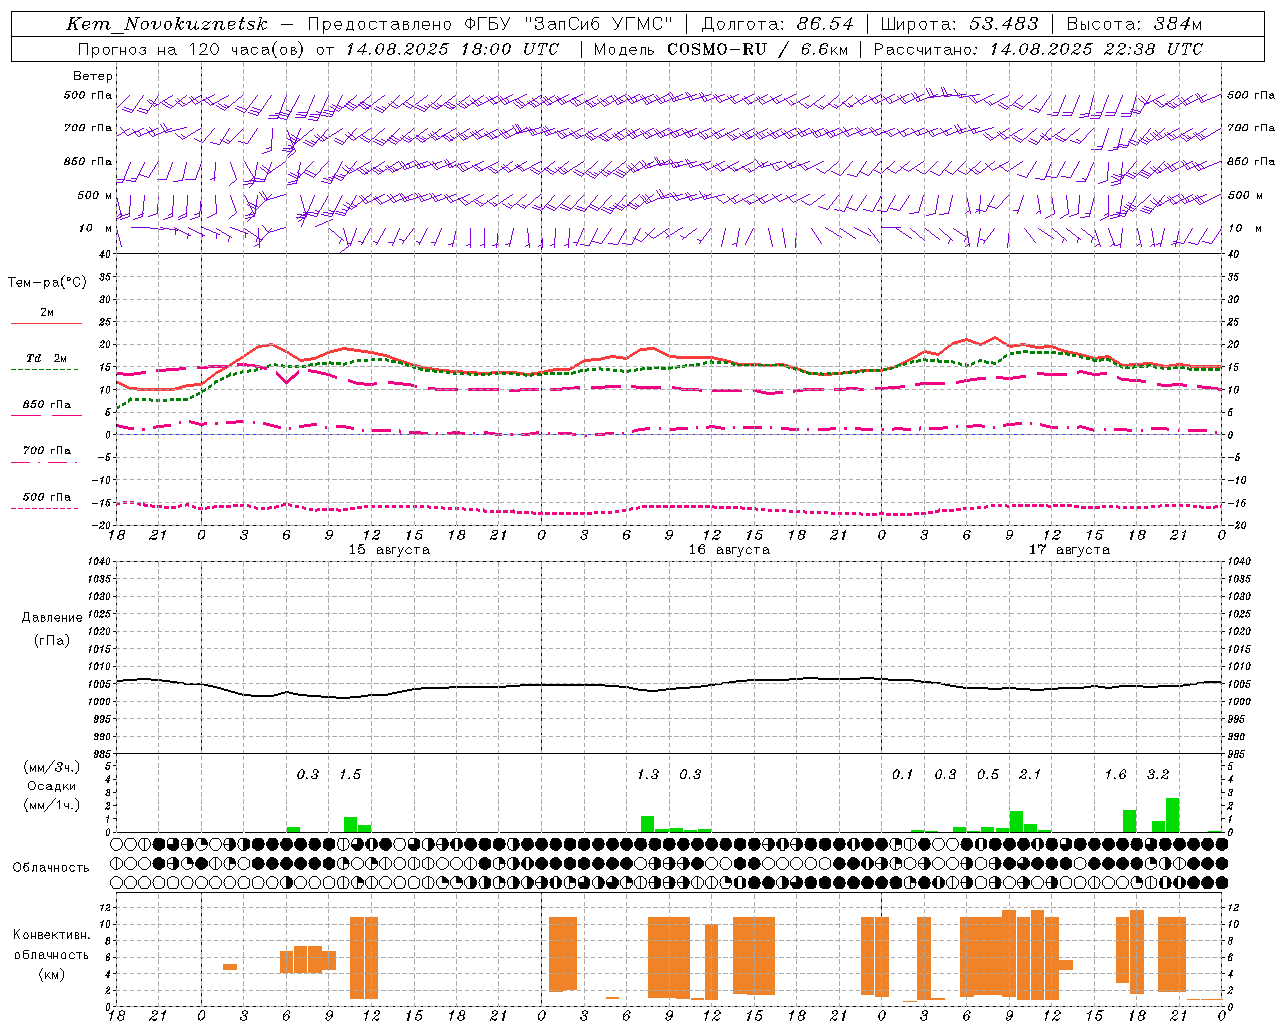This screenshot has width=1280, height=1024.
Task: Click the 'Давление' pressure panel label
Action: click(52, 618)
